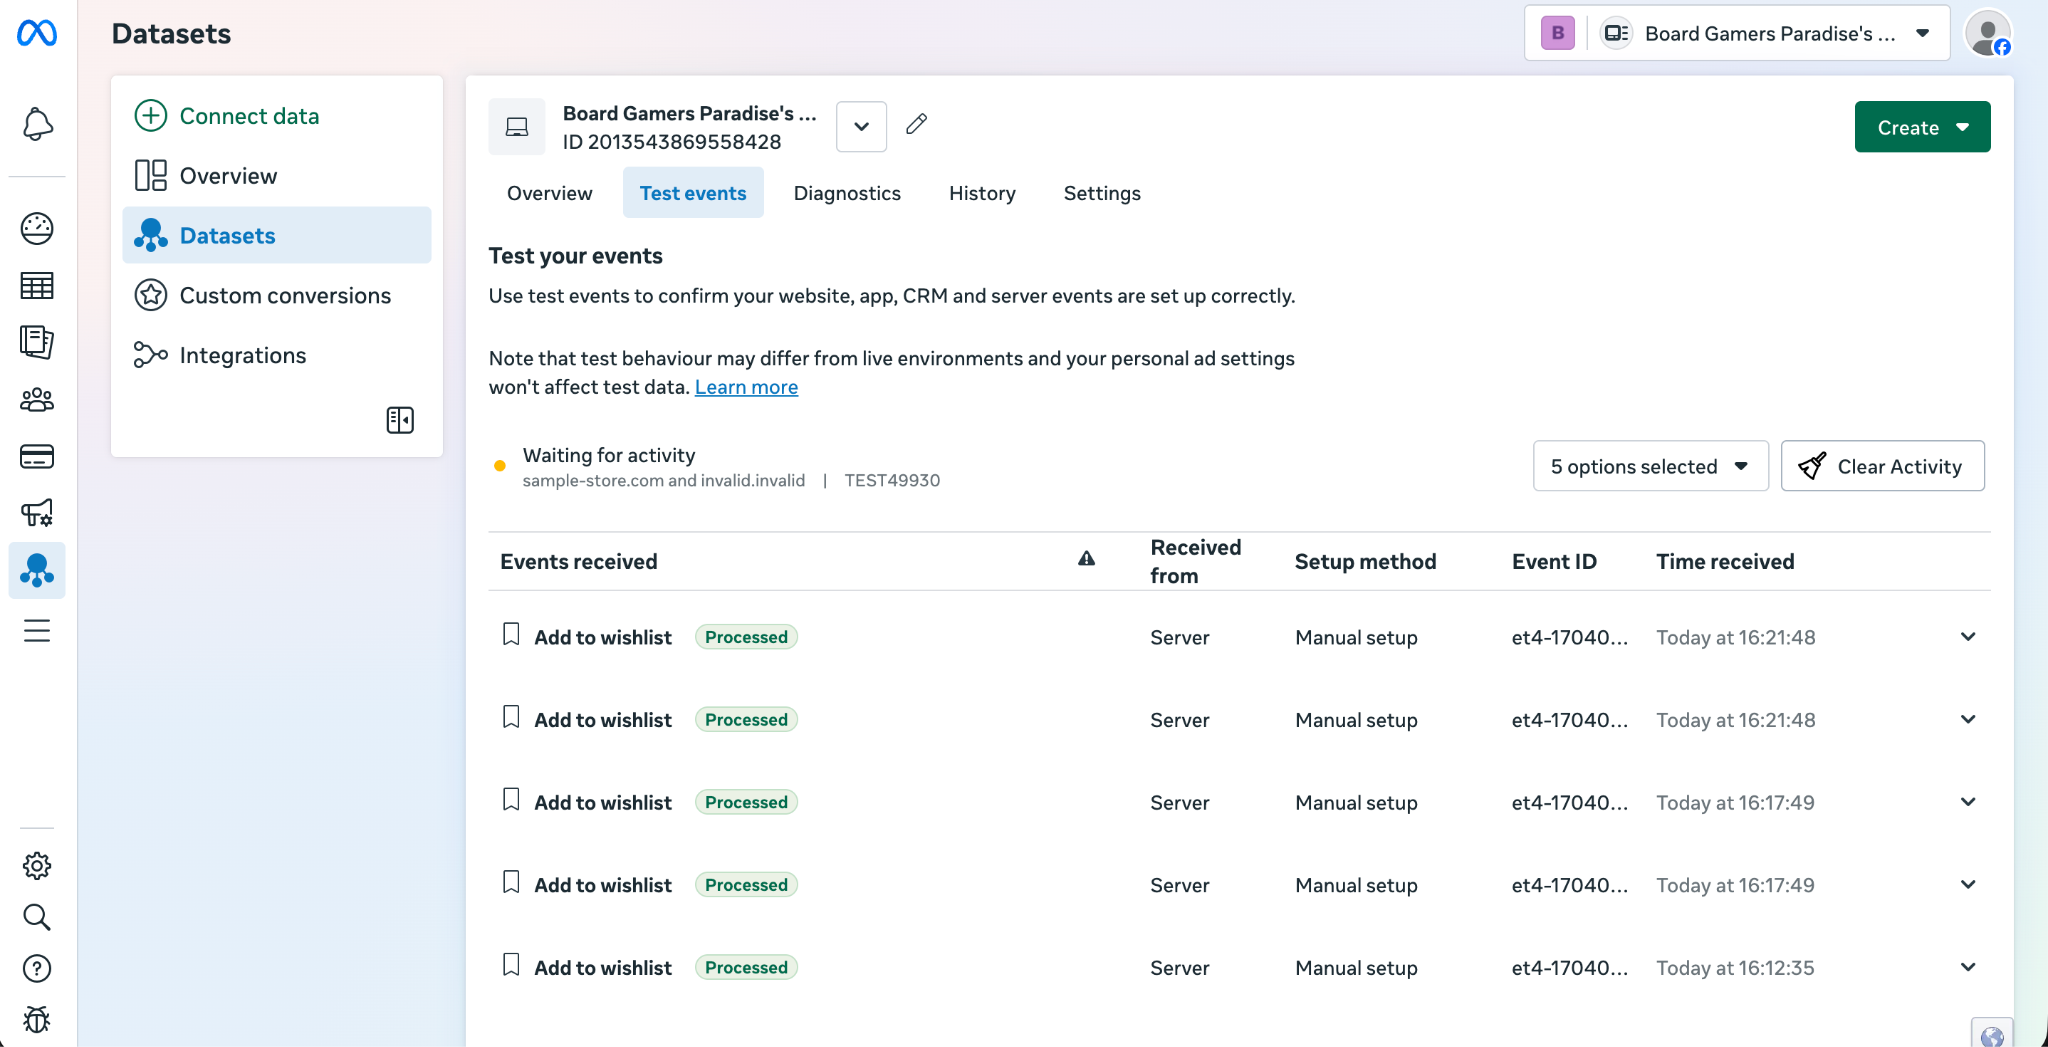Click the pencil edit dataset name icon
This screenshot has height=1047, width=2048.
pyautogui.click(x=916, y=124)
